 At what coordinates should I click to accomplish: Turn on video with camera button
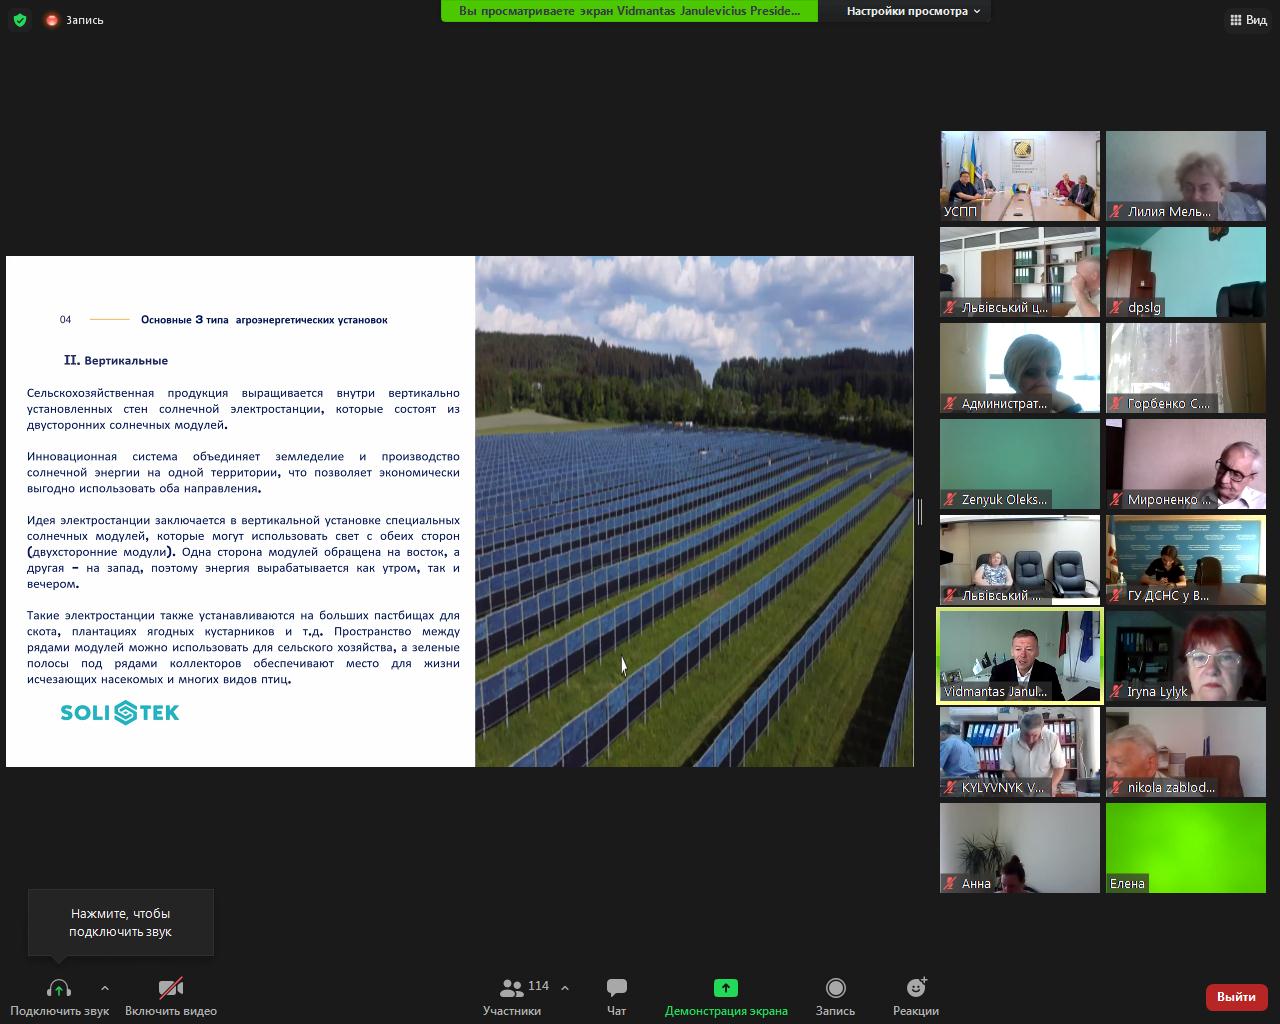[171, 988]
